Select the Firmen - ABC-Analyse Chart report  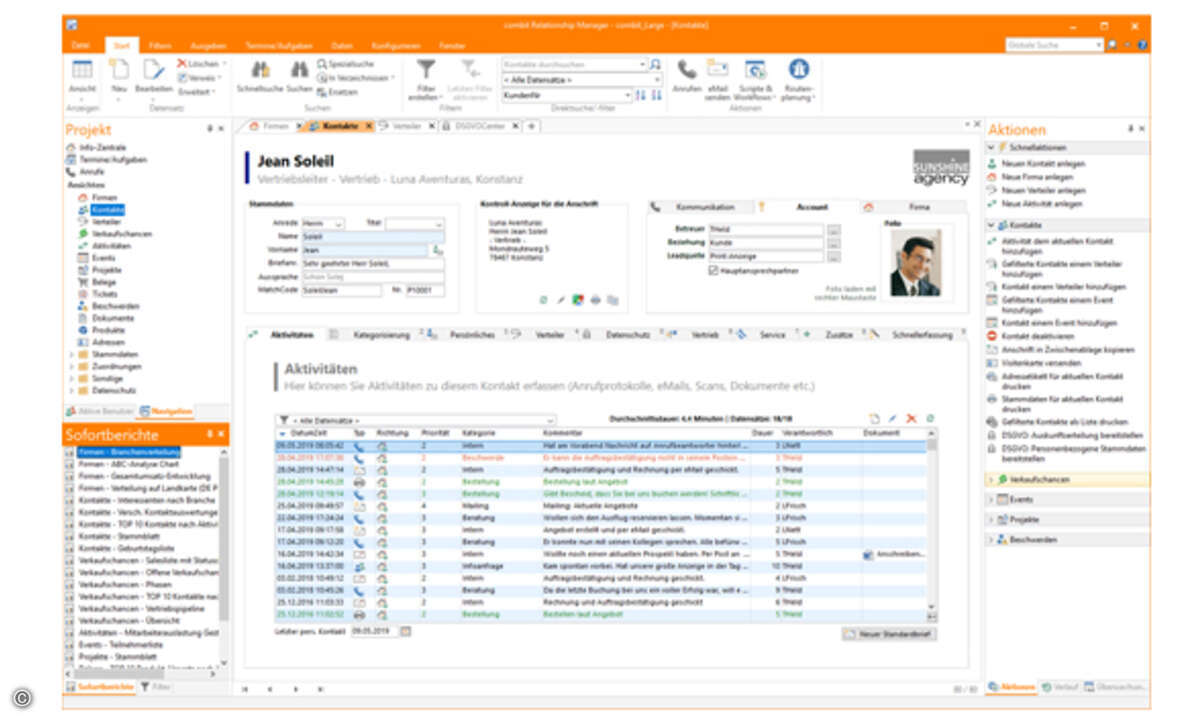128,464
